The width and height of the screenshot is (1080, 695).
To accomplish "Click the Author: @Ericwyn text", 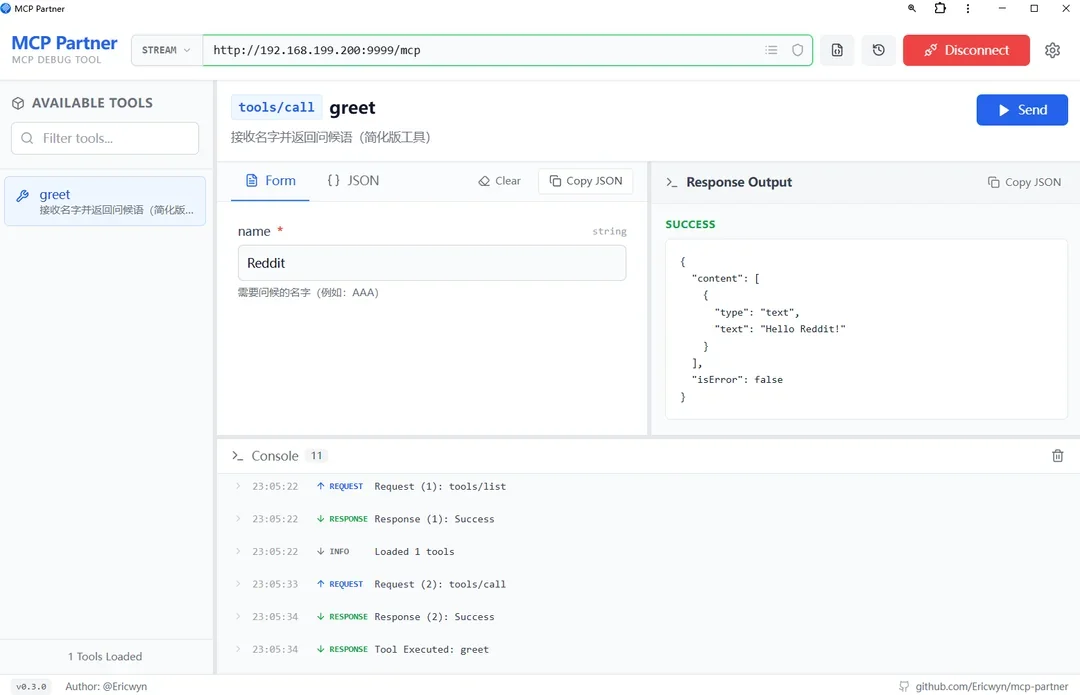I will point(106,687).
